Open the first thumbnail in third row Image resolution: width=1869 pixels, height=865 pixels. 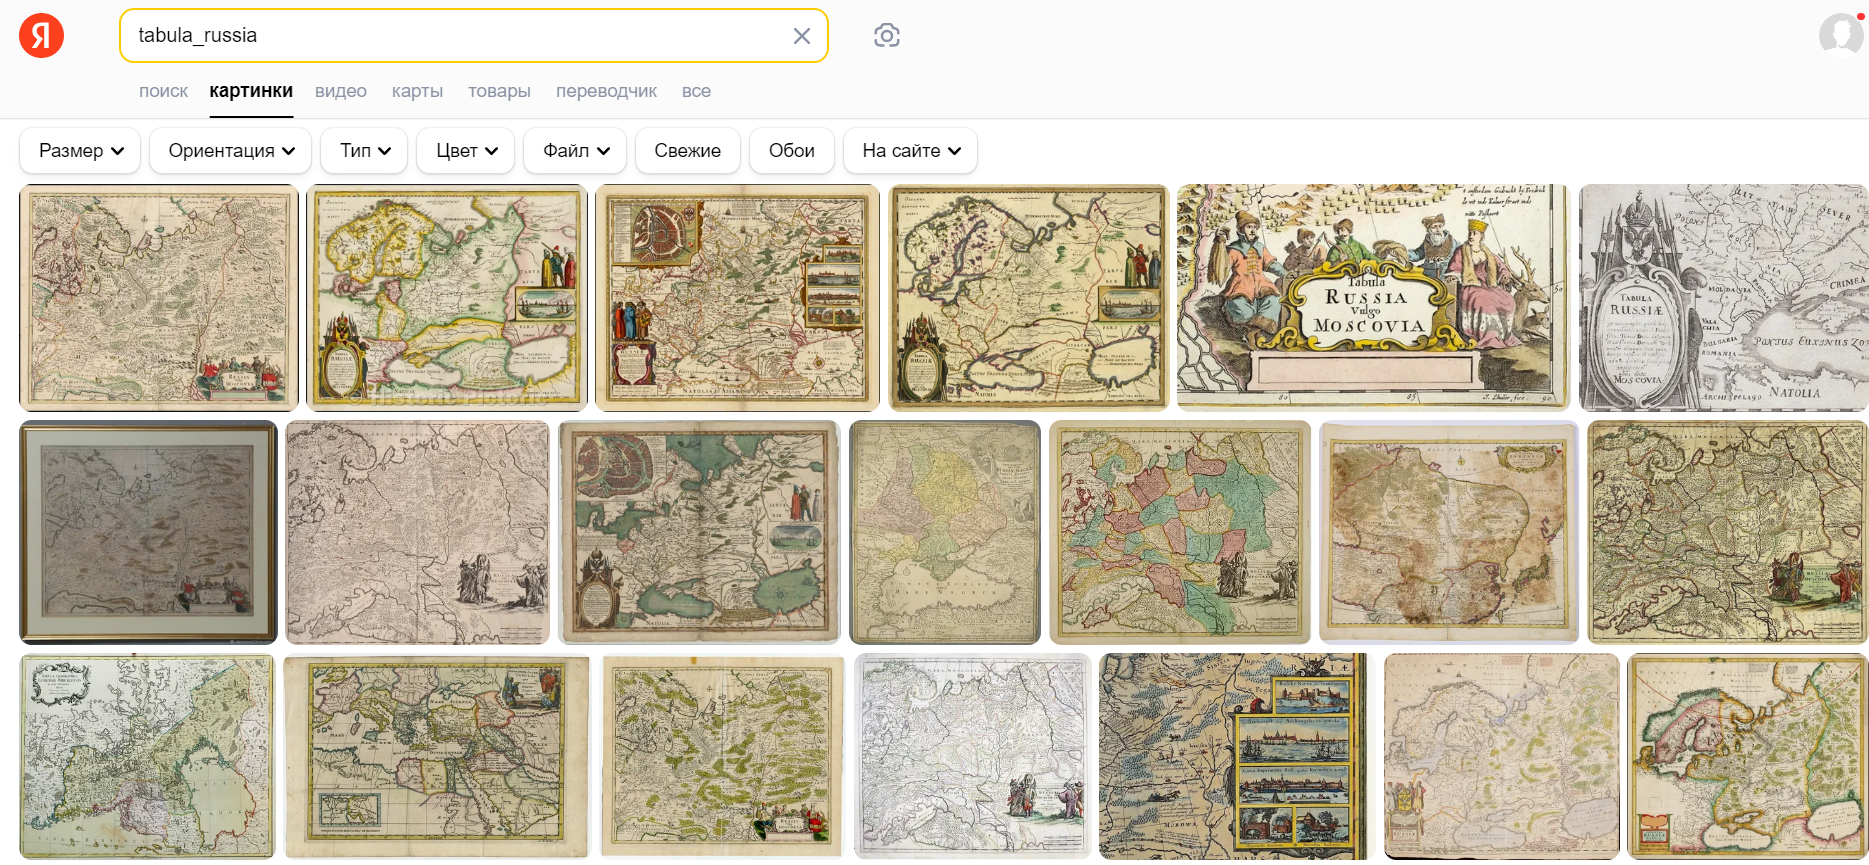pyautogui.click(x=147, y=756)
